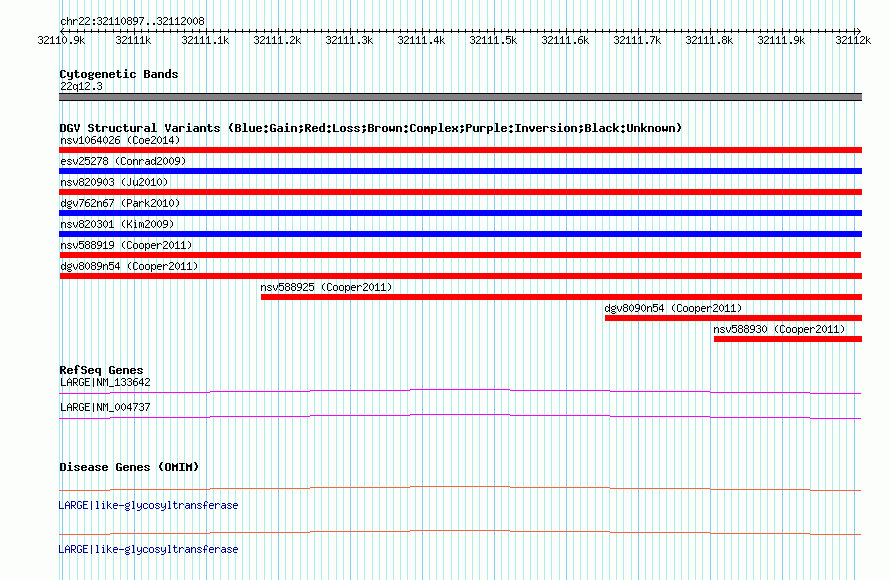Open the nsv820301 (Kim2009) variant label

tap(117, 224)
